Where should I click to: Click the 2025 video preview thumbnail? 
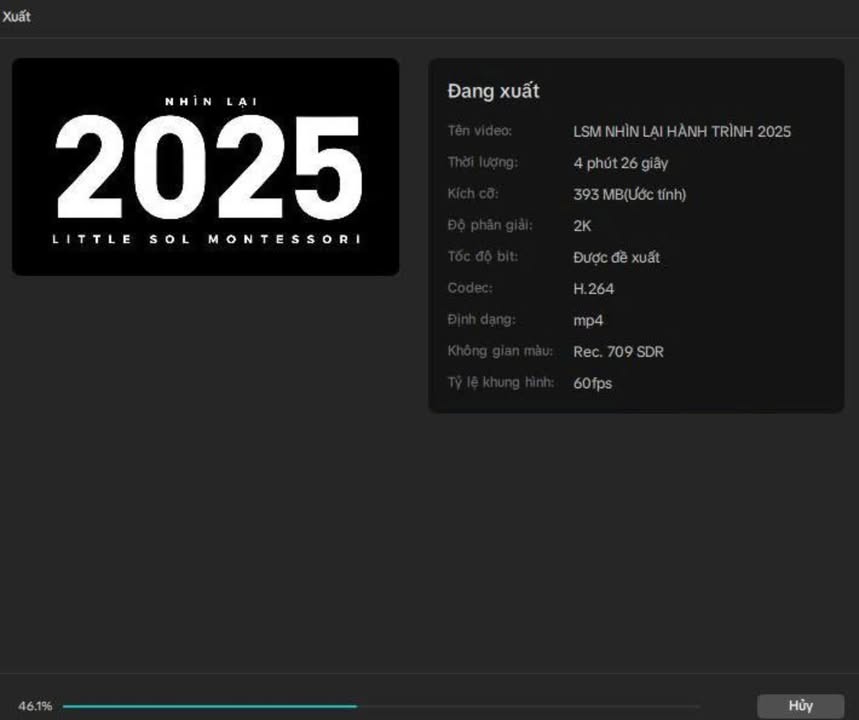pyautogui.click(x=205, y=167)
